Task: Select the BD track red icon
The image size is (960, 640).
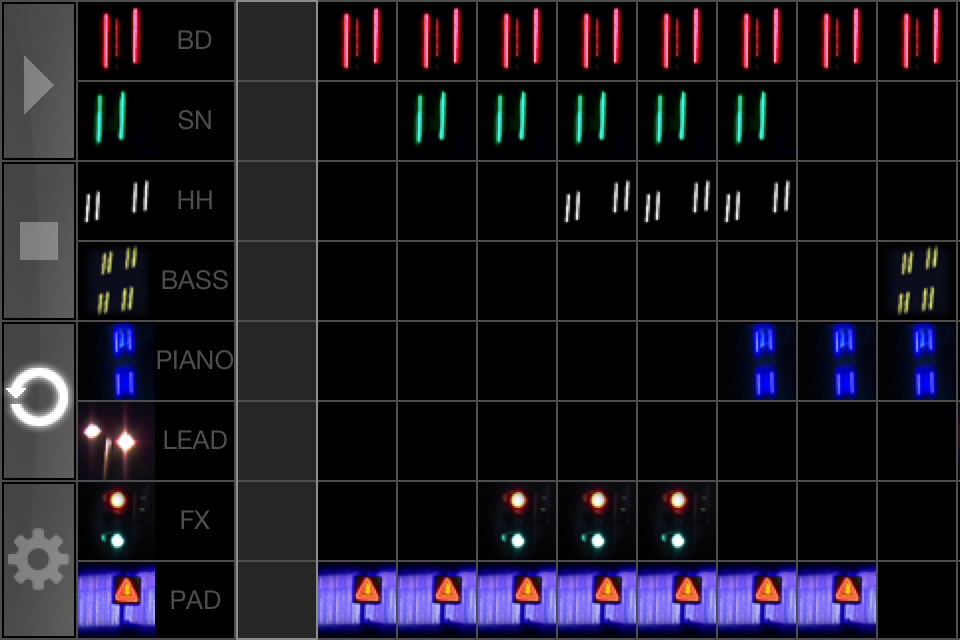Action: (119, 40)
